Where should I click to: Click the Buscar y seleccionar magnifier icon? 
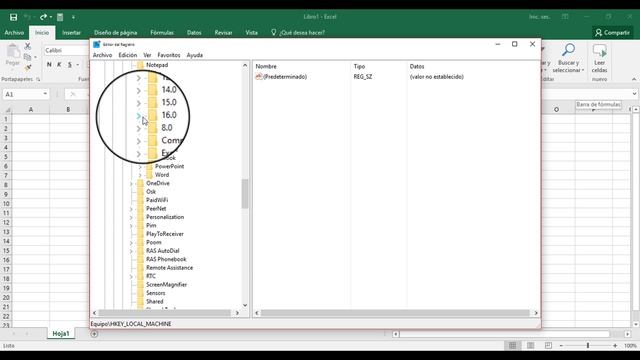point(568,50)
